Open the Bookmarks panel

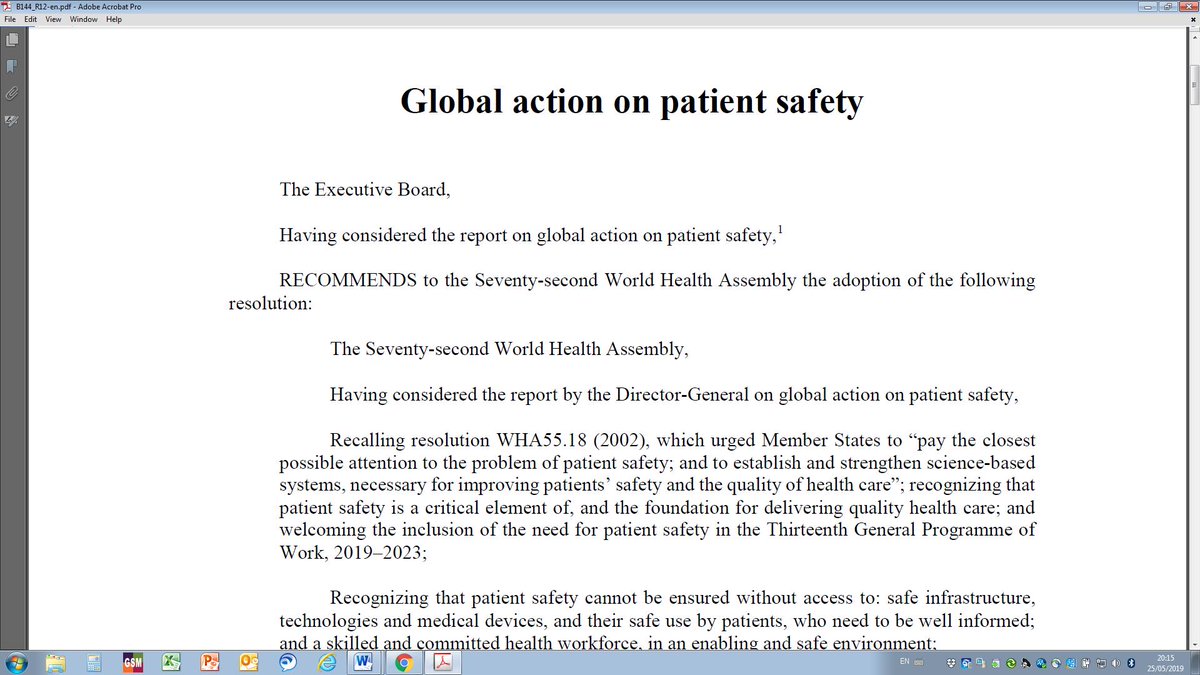coord(11,67)
